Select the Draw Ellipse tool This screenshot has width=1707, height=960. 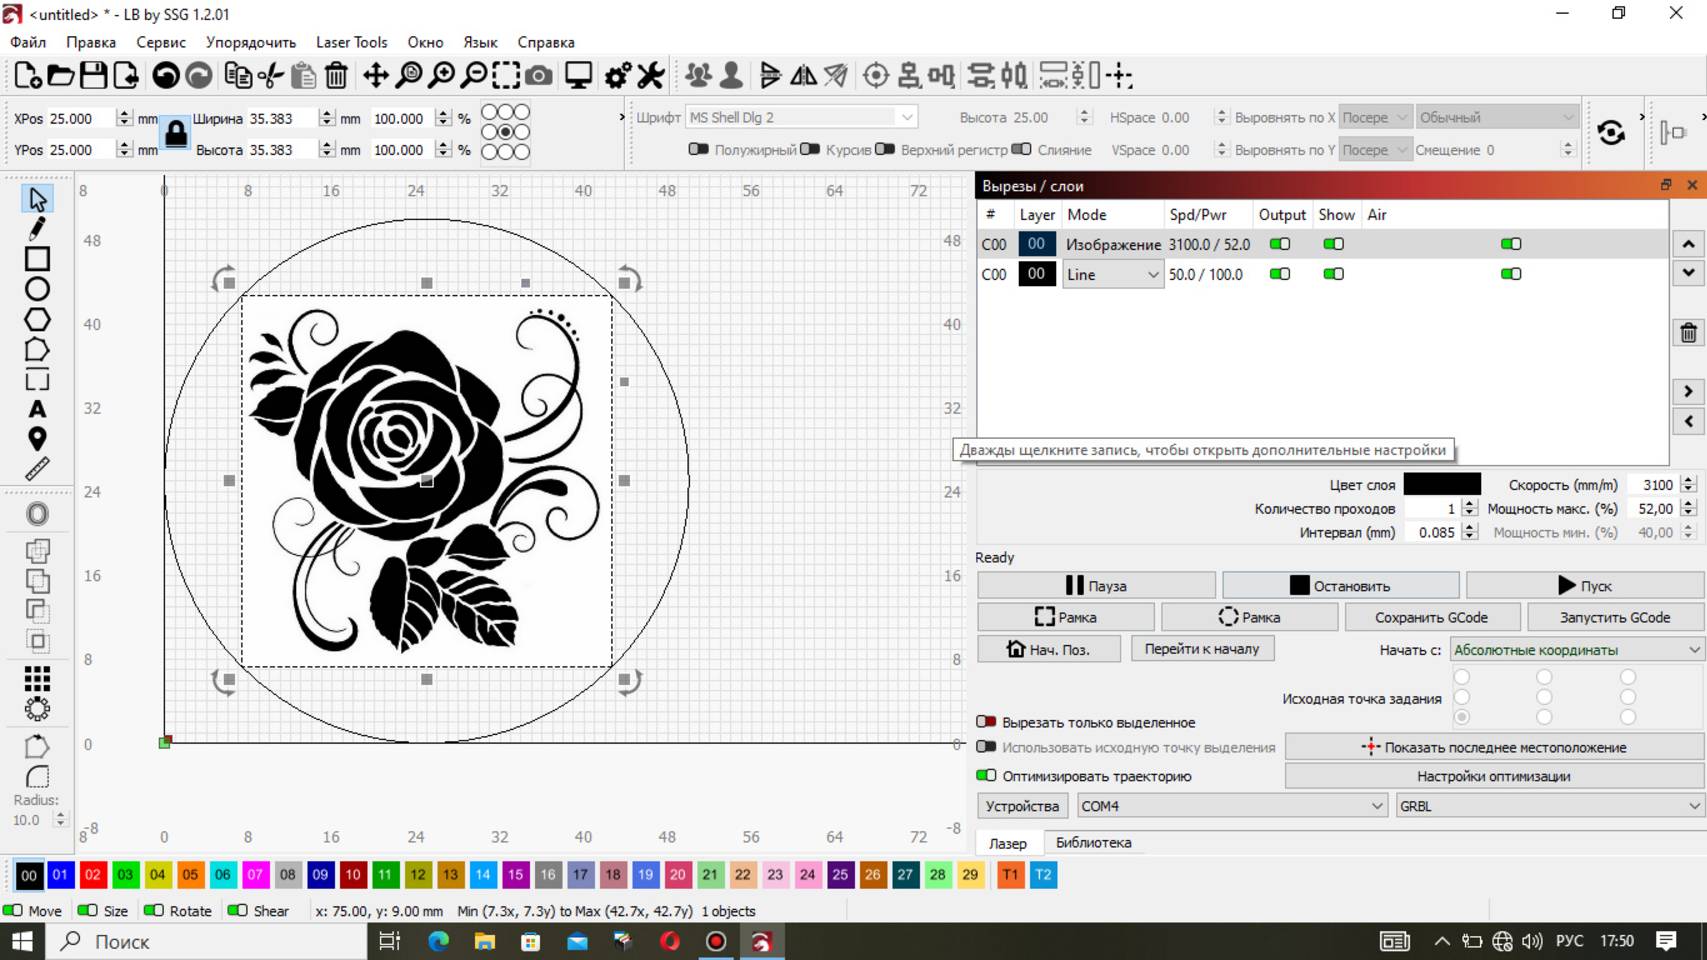point(37,290)
